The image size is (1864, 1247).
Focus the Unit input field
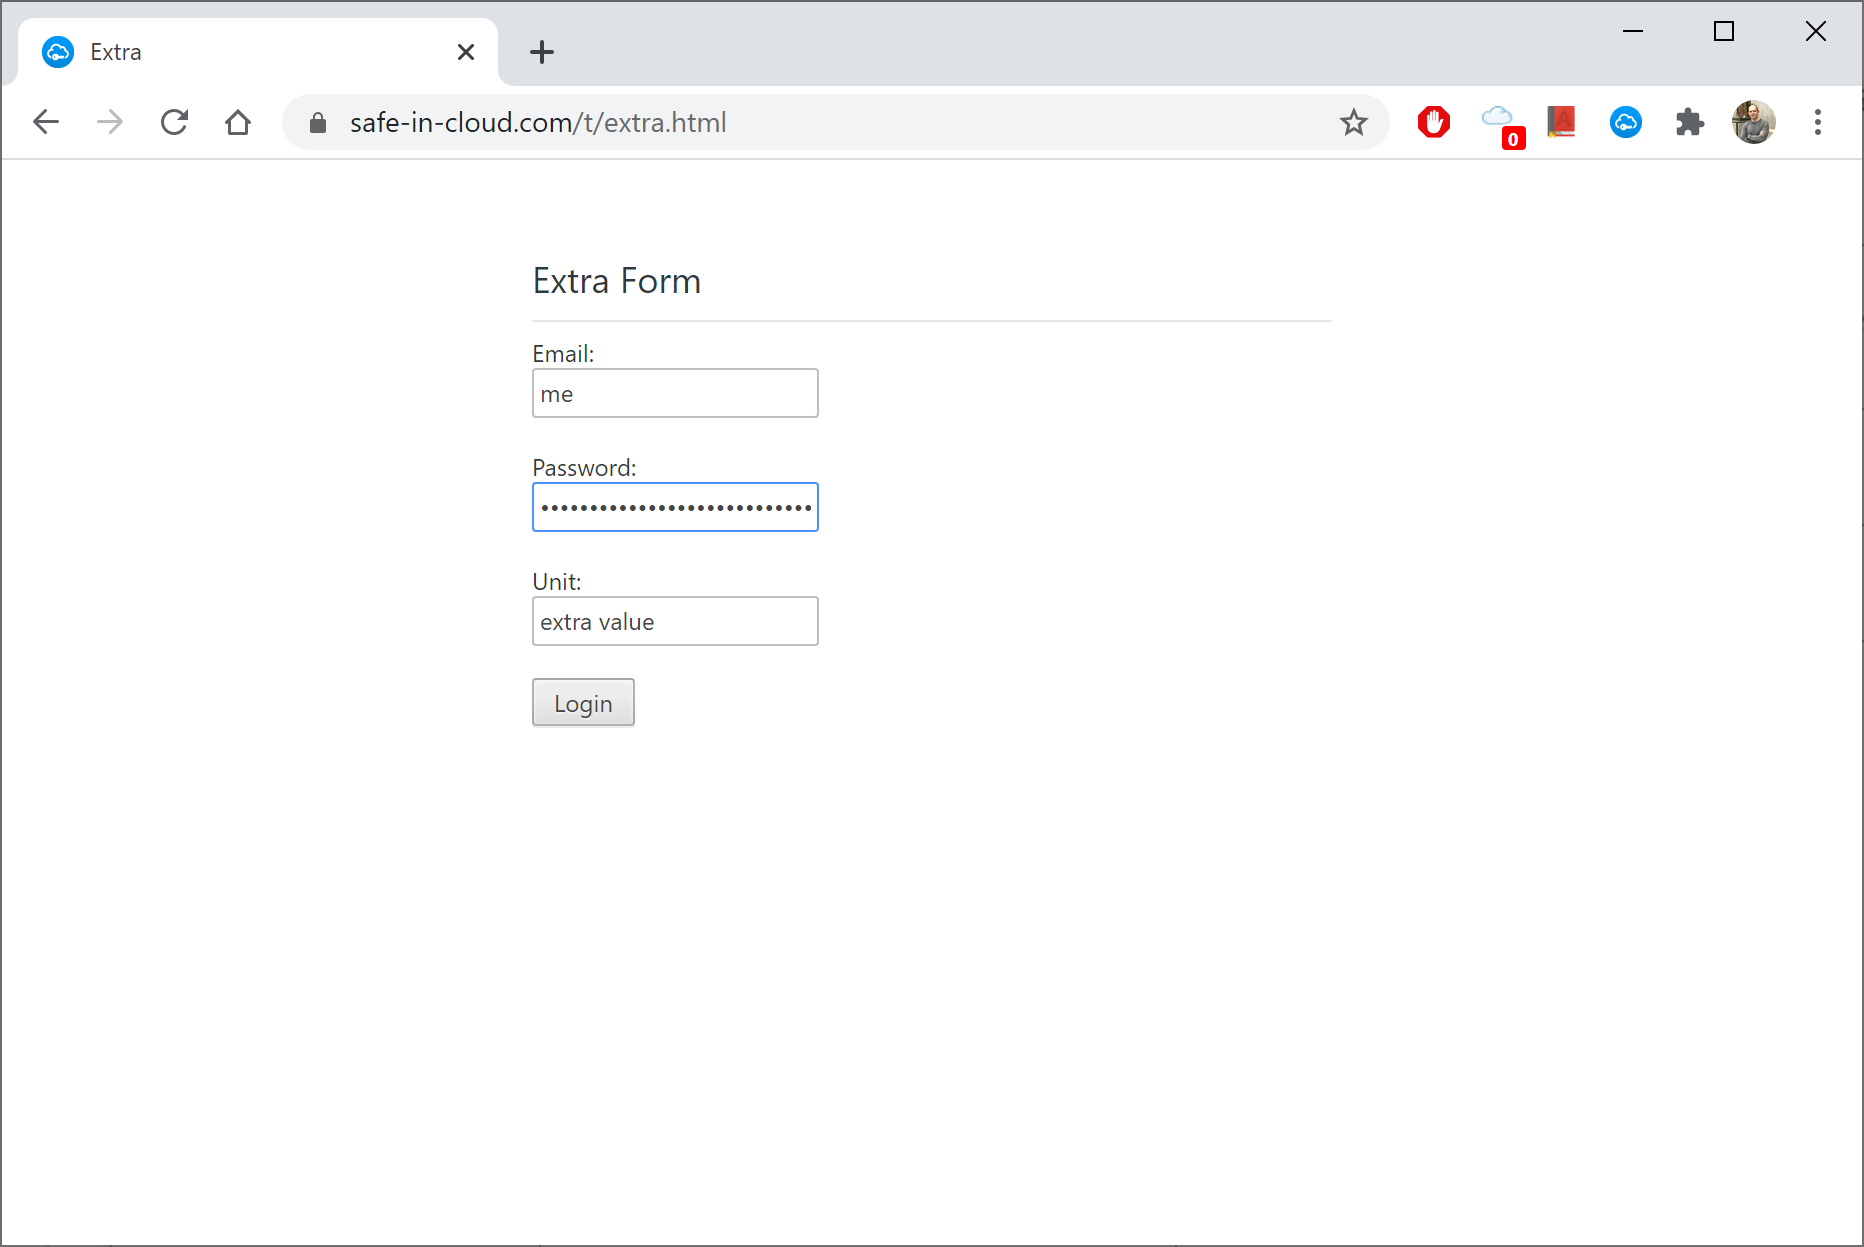point(675,621)
